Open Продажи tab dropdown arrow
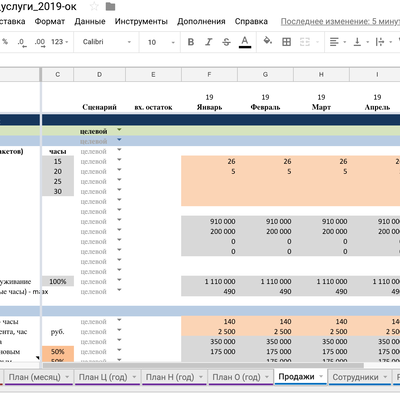This screenshot has height=400, width=400. pyautogui.click(x=321, y=376)
